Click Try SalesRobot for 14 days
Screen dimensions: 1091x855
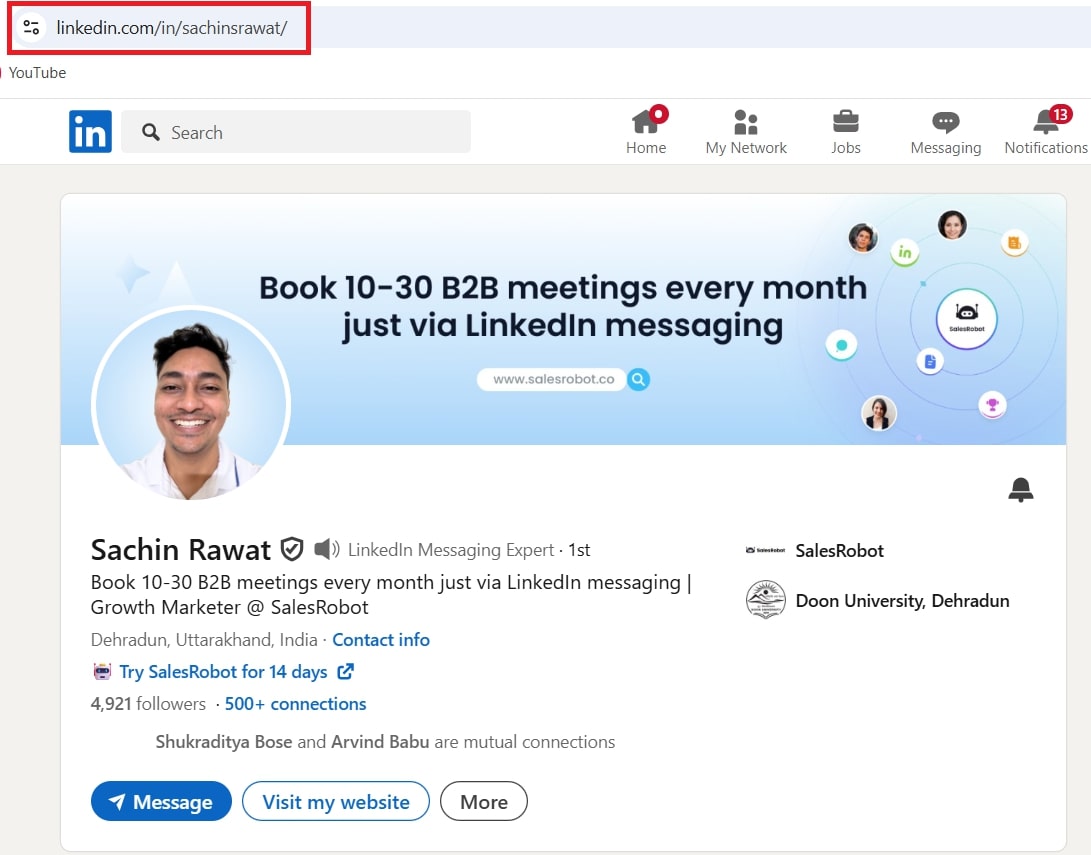pyautogui.click(x=222, y=671)
